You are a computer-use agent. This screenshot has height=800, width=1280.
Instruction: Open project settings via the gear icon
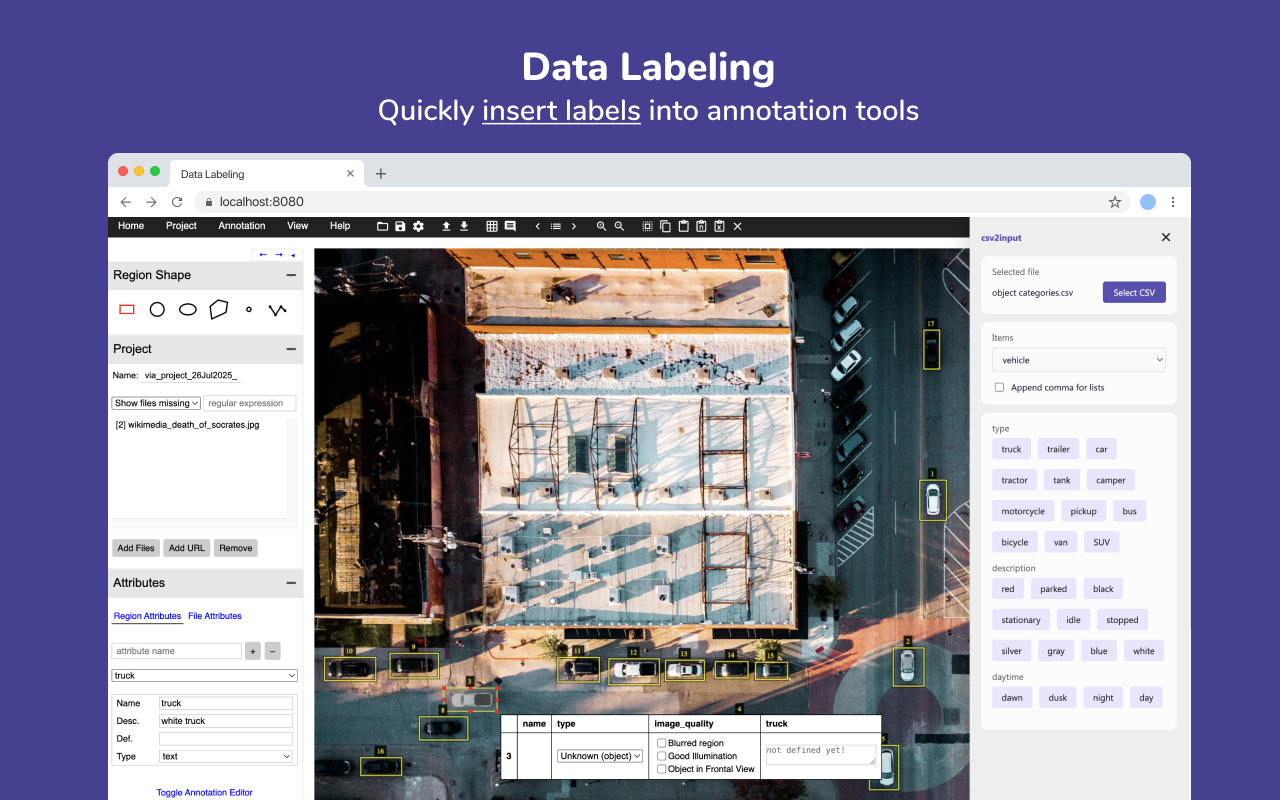pos(418,226)
